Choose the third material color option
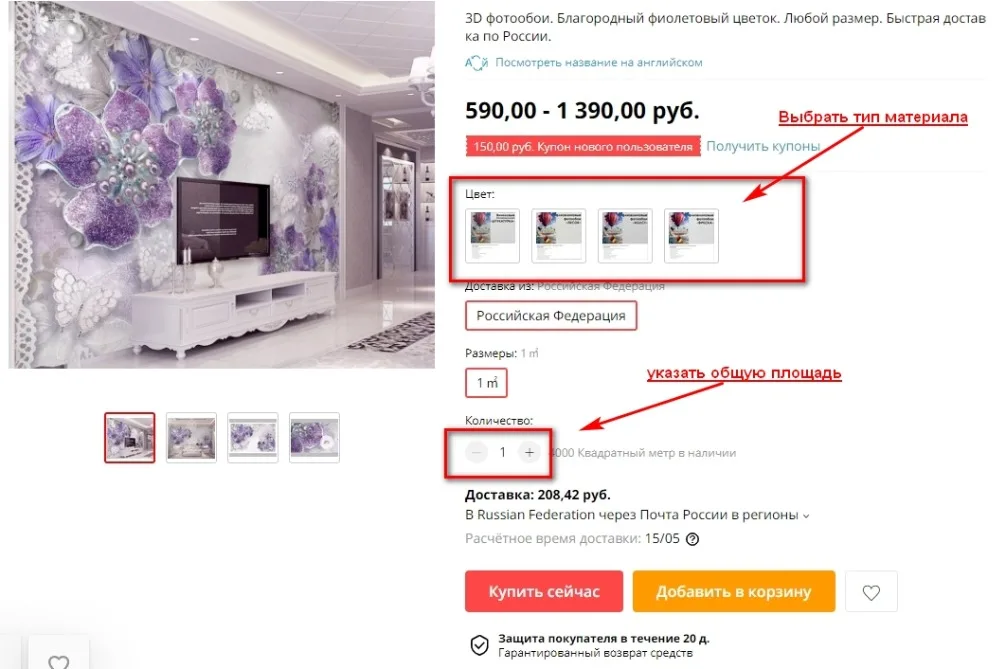 tap(625, 235)
